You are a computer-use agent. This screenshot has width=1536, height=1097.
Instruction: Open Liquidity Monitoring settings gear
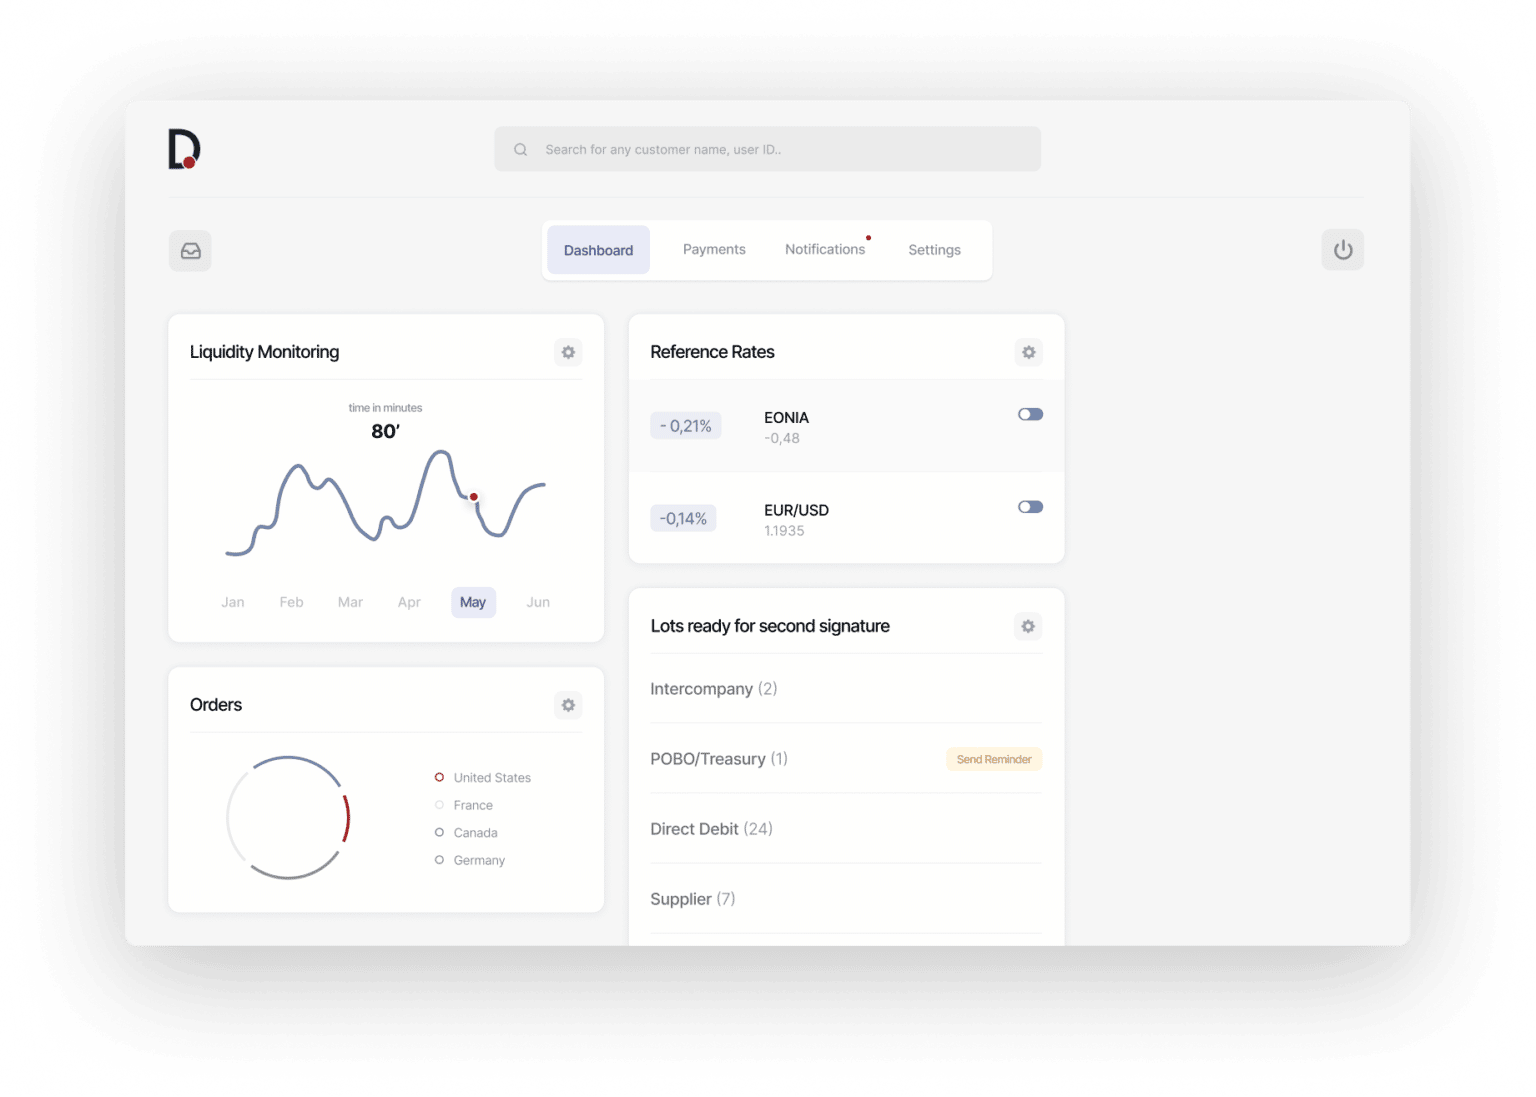567,352
